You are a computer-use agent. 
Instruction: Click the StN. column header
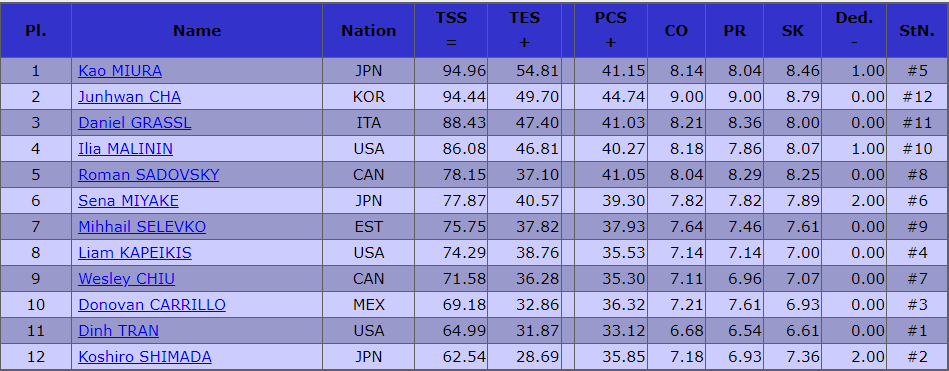coord(917,31)
